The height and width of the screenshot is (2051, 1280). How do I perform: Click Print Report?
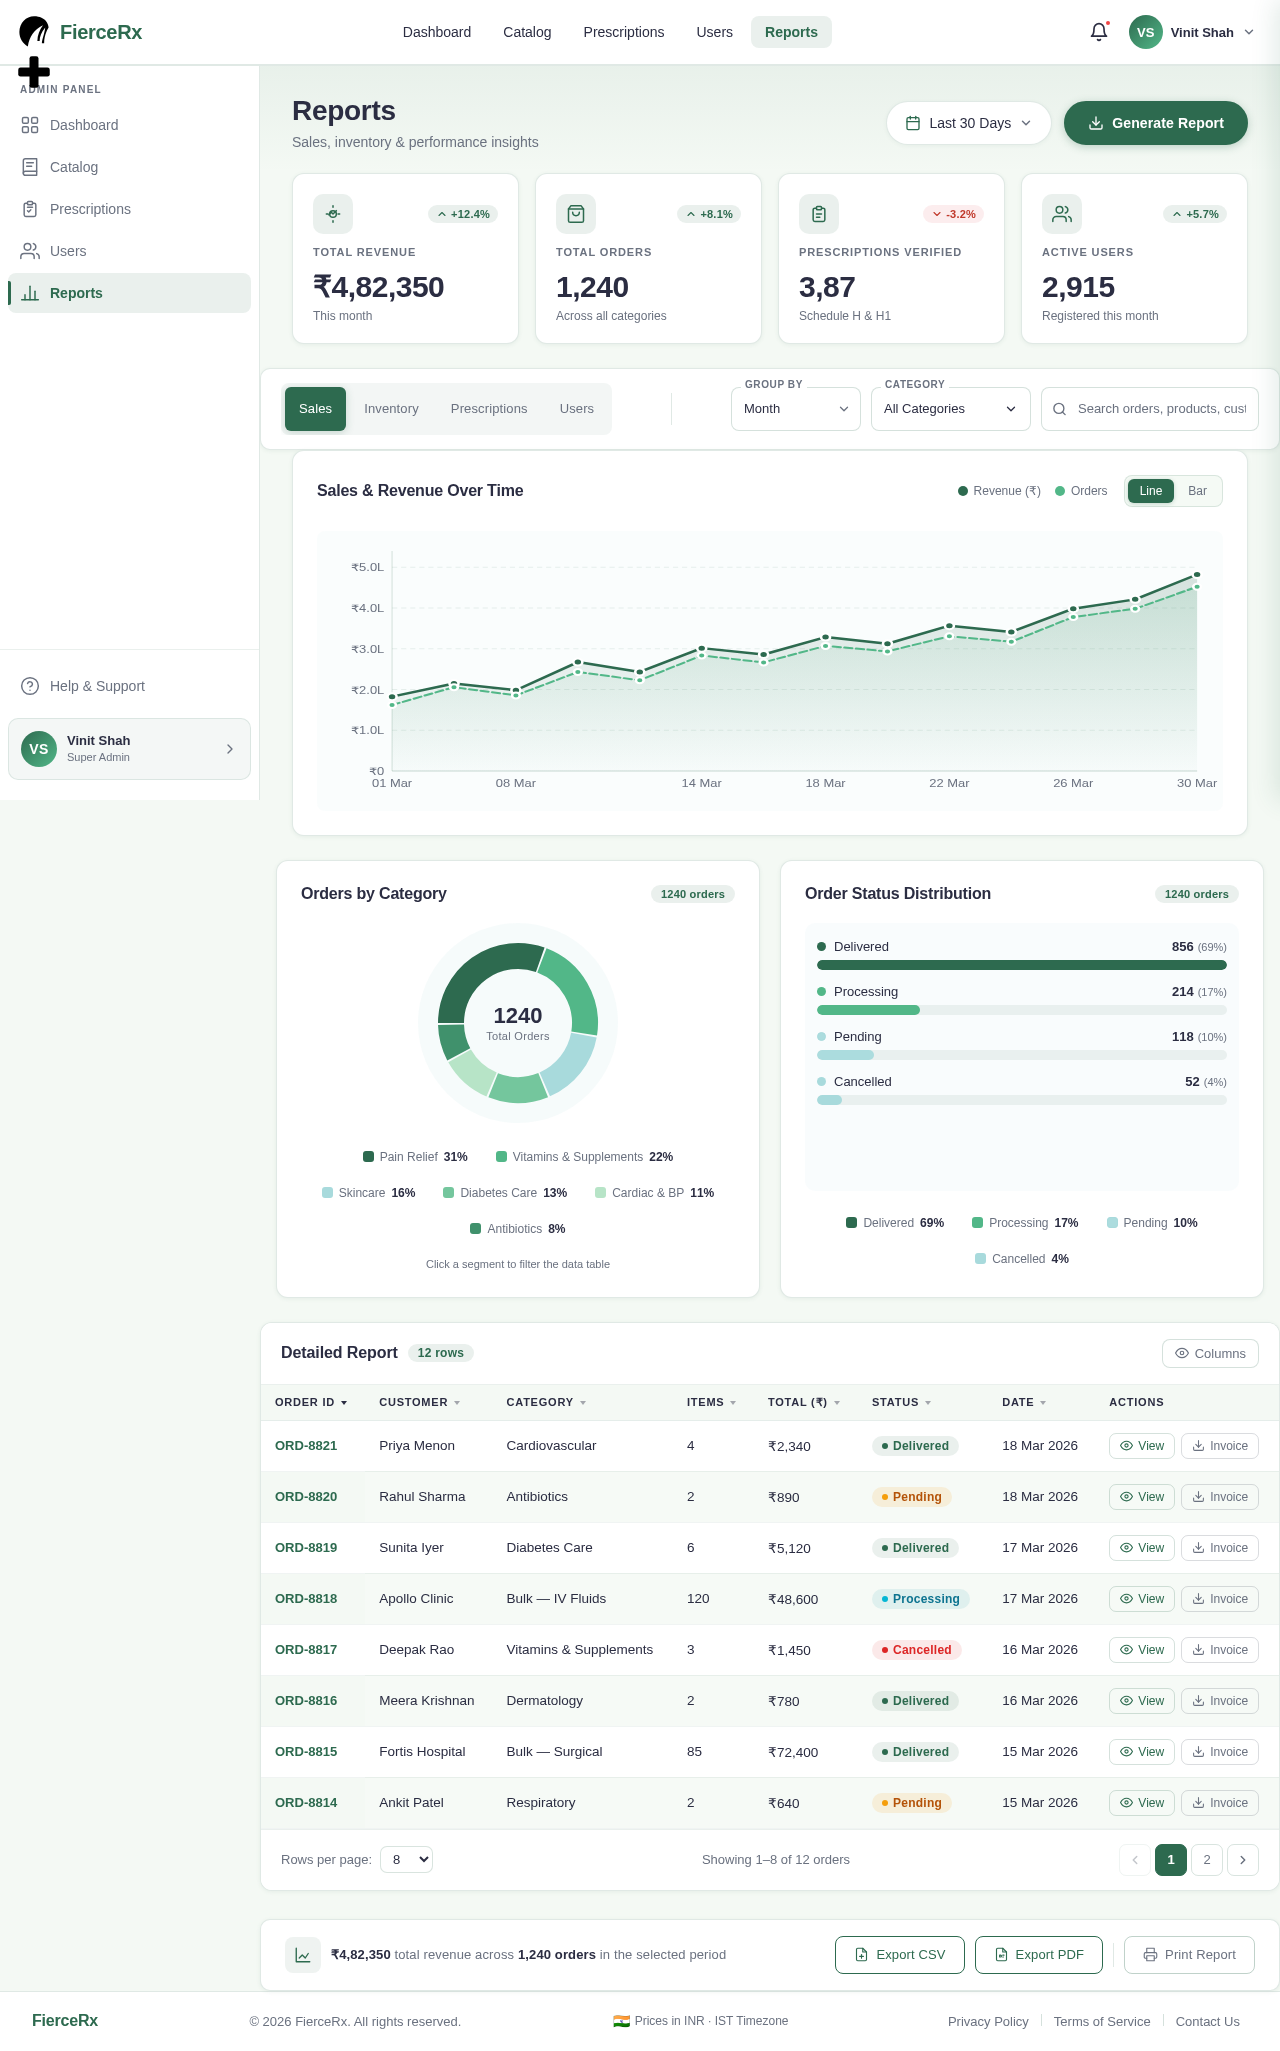1189,1955
